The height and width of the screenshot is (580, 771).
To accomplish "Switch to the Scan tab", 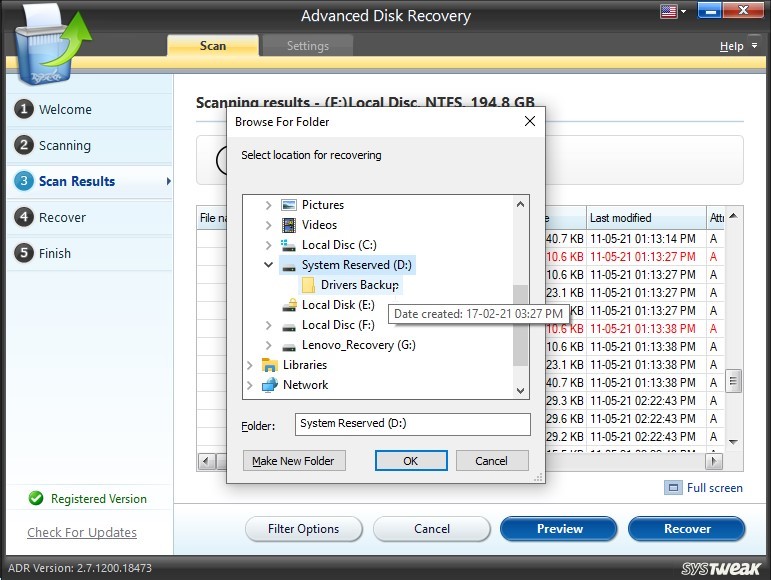I will tap(212, 46).
